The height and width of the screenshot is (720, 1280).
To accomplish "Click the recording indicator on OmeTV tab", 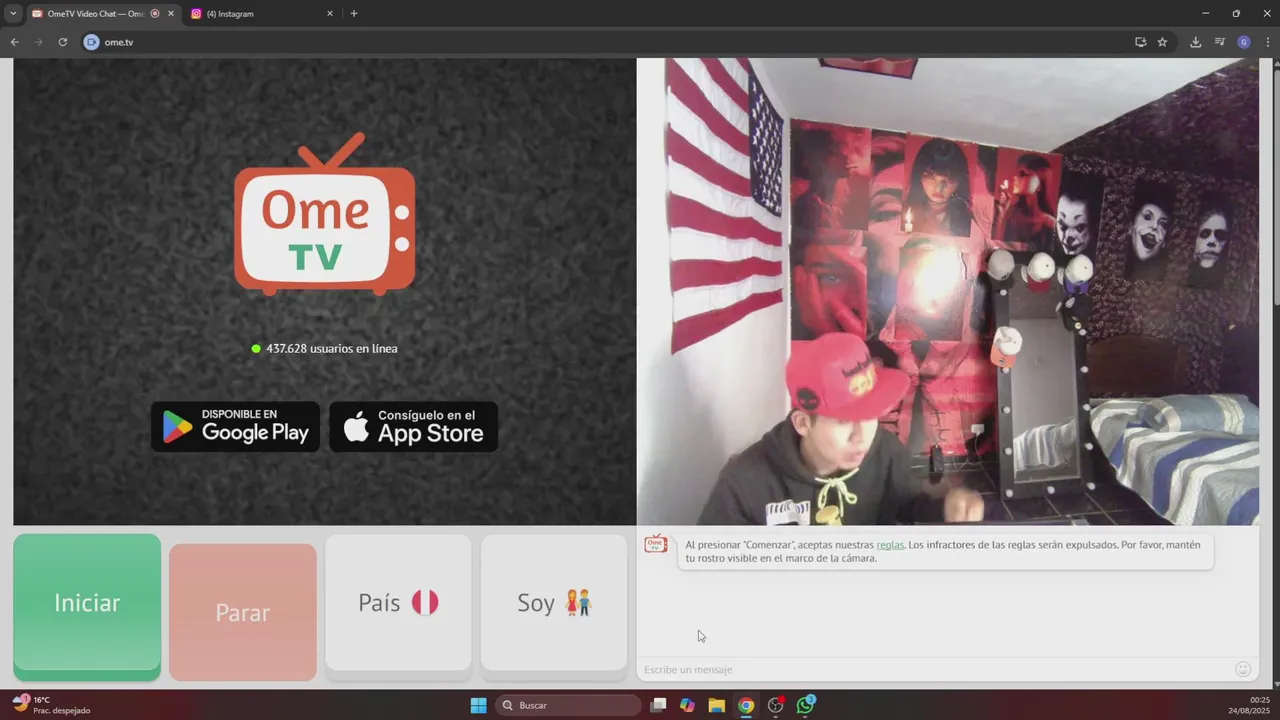I will 155,14.
